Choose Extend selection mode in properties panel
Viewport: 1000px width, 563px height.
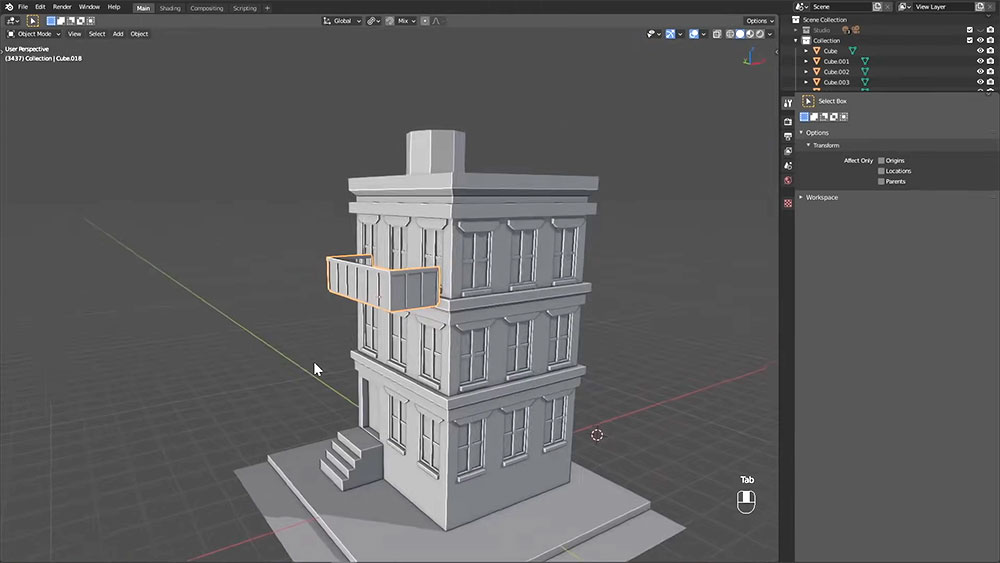point(814,117)
